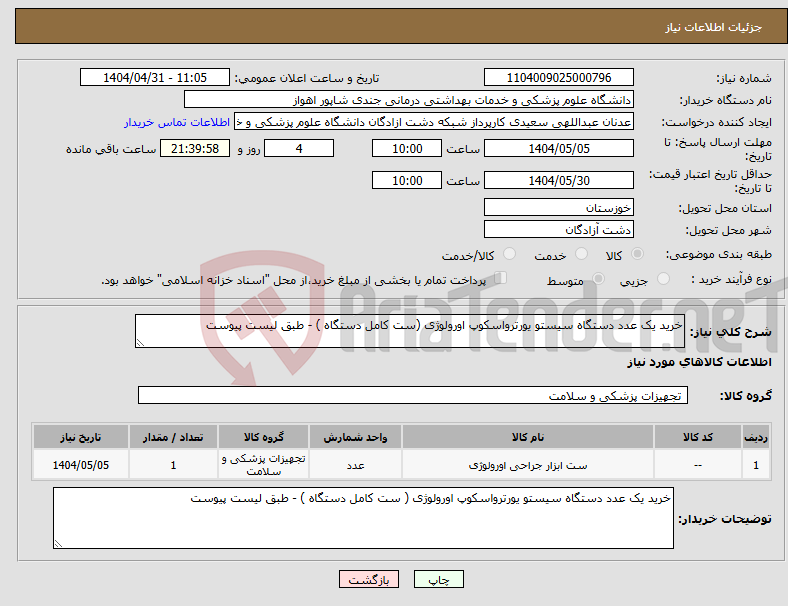Click the کد کالا column header
This screenshot has height=606, width=788.
point(698,437)
